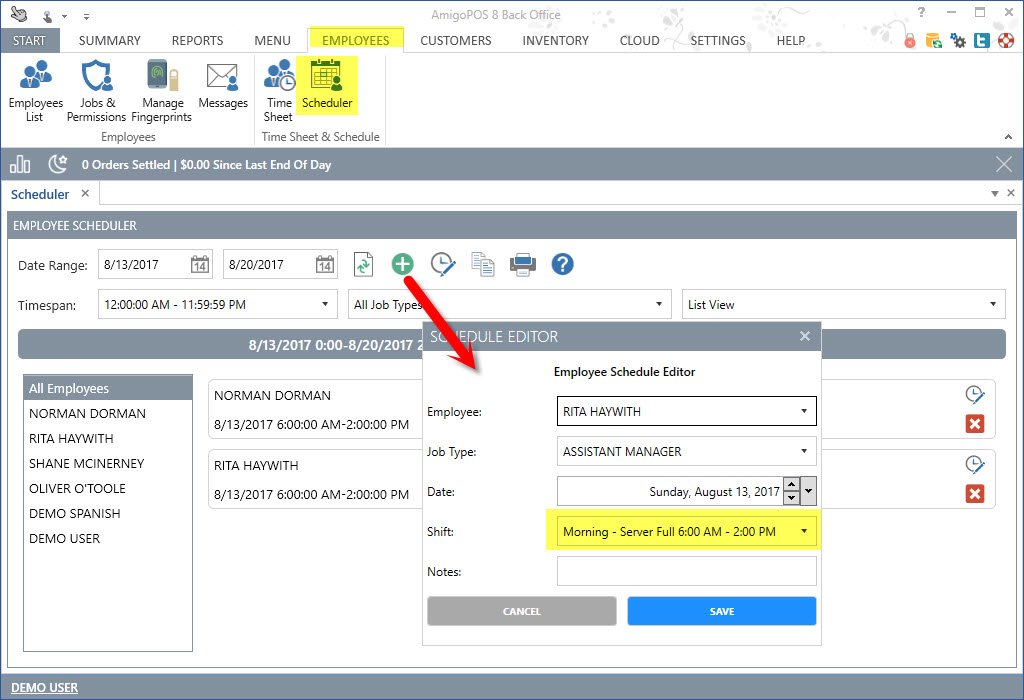Open the Shift dropdown list
1024x700 pixels.
pyautogui.click(x=804, y=532)
